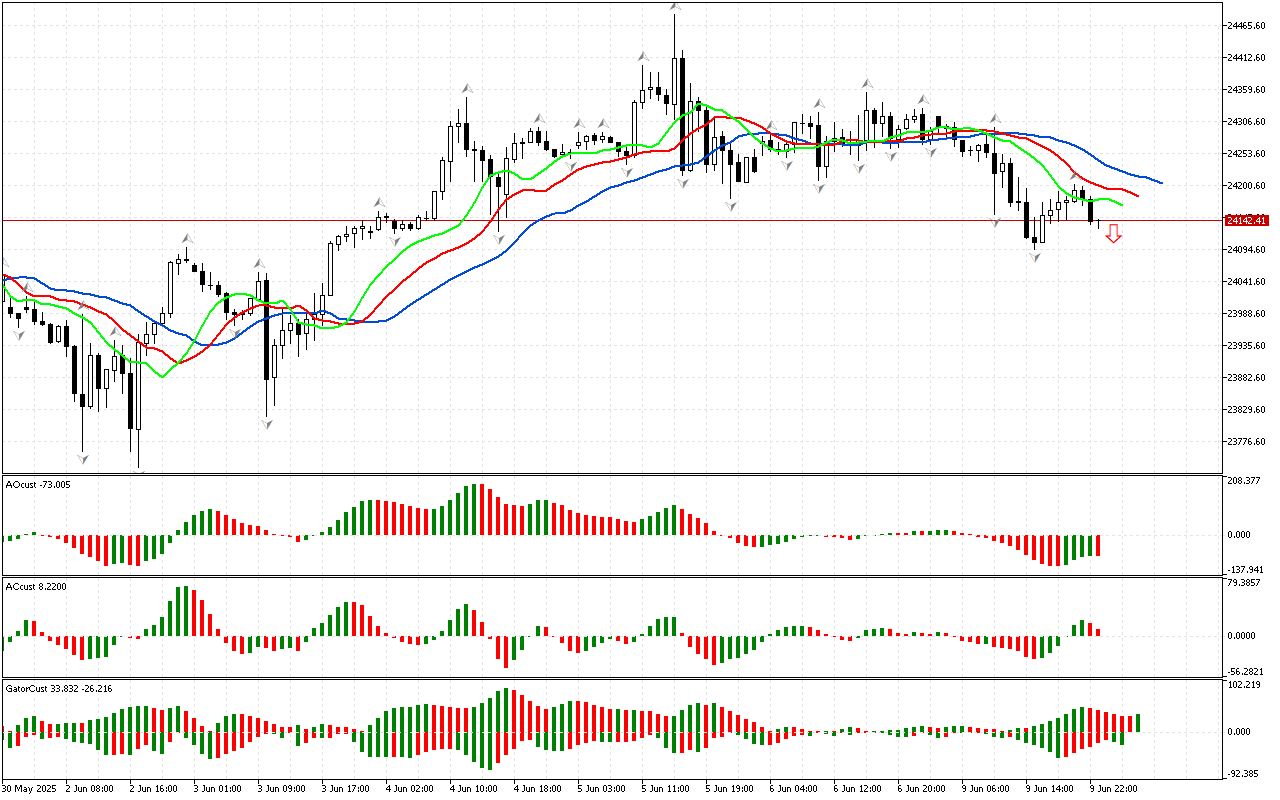Image resolution: width=1280 pixels, height=800 pixels.
Task: Click the 5 Jun 11:00 time axis label
Action: [x=665, y=789]
